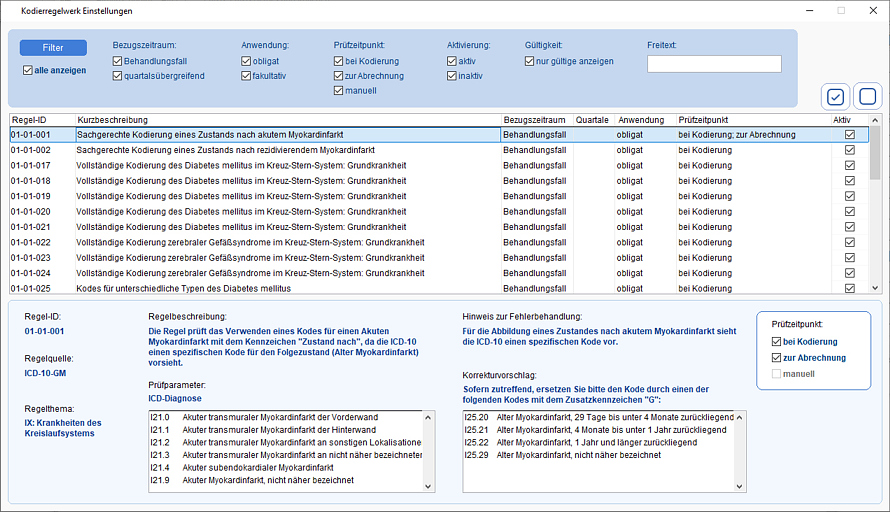Click the blue Filter button
This screenshot has width=890, height=512.
point(53,48)
